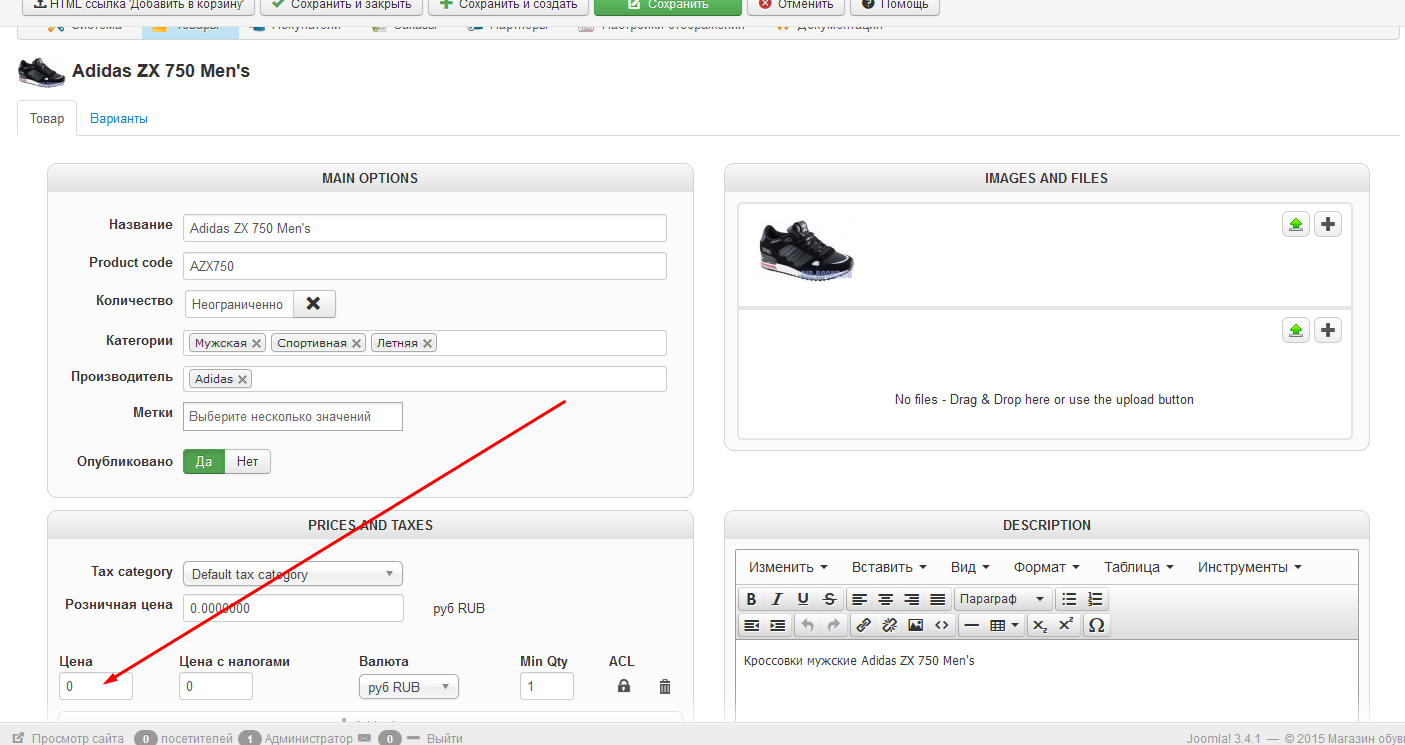Open source code view in editor
Image resolution: width=1405 pixels, height=745 pixels.
941,625
